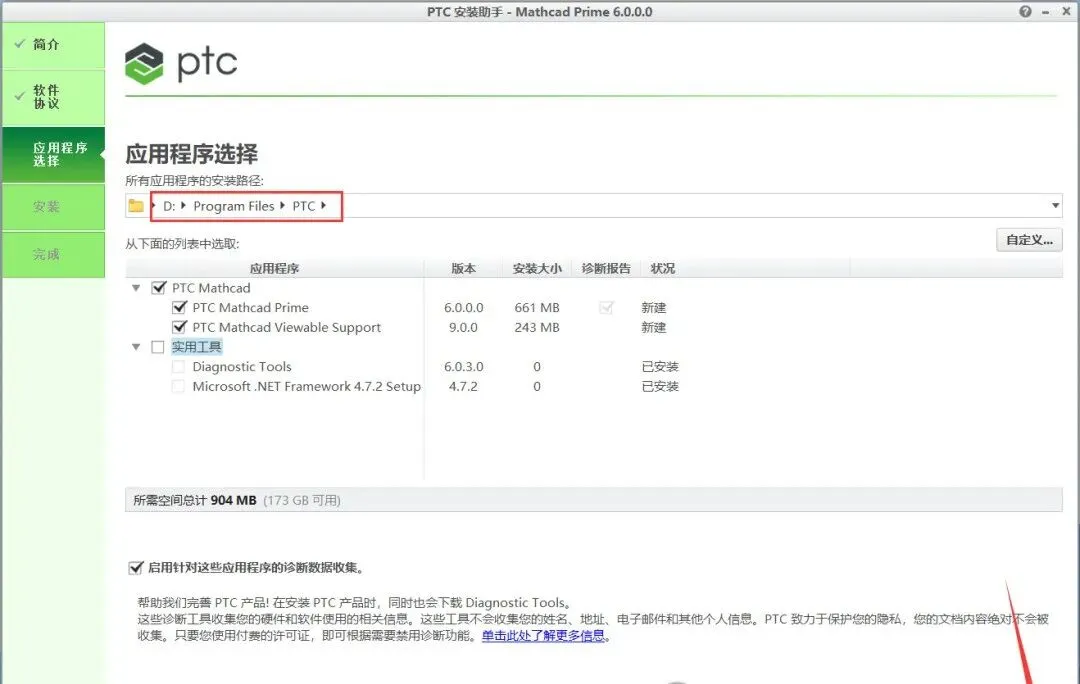Open the install path dropdown arrow

coord(1055,205)
